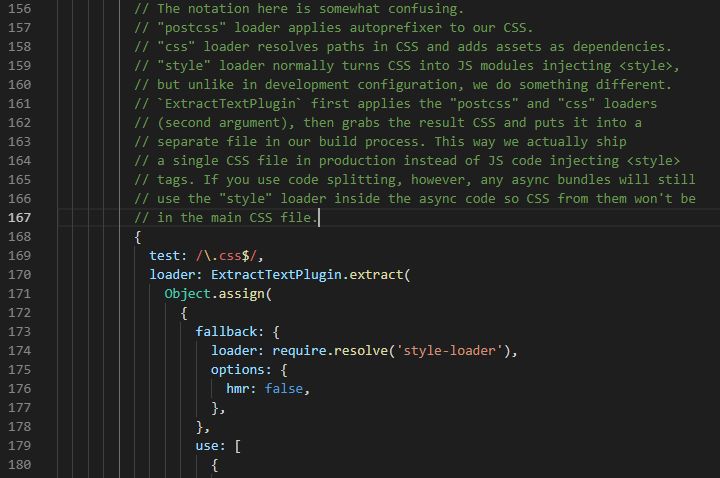Click 'require' on line 174
Image resolution: width=720 pixels, height=478 pixels.
(x=299, y=351)
